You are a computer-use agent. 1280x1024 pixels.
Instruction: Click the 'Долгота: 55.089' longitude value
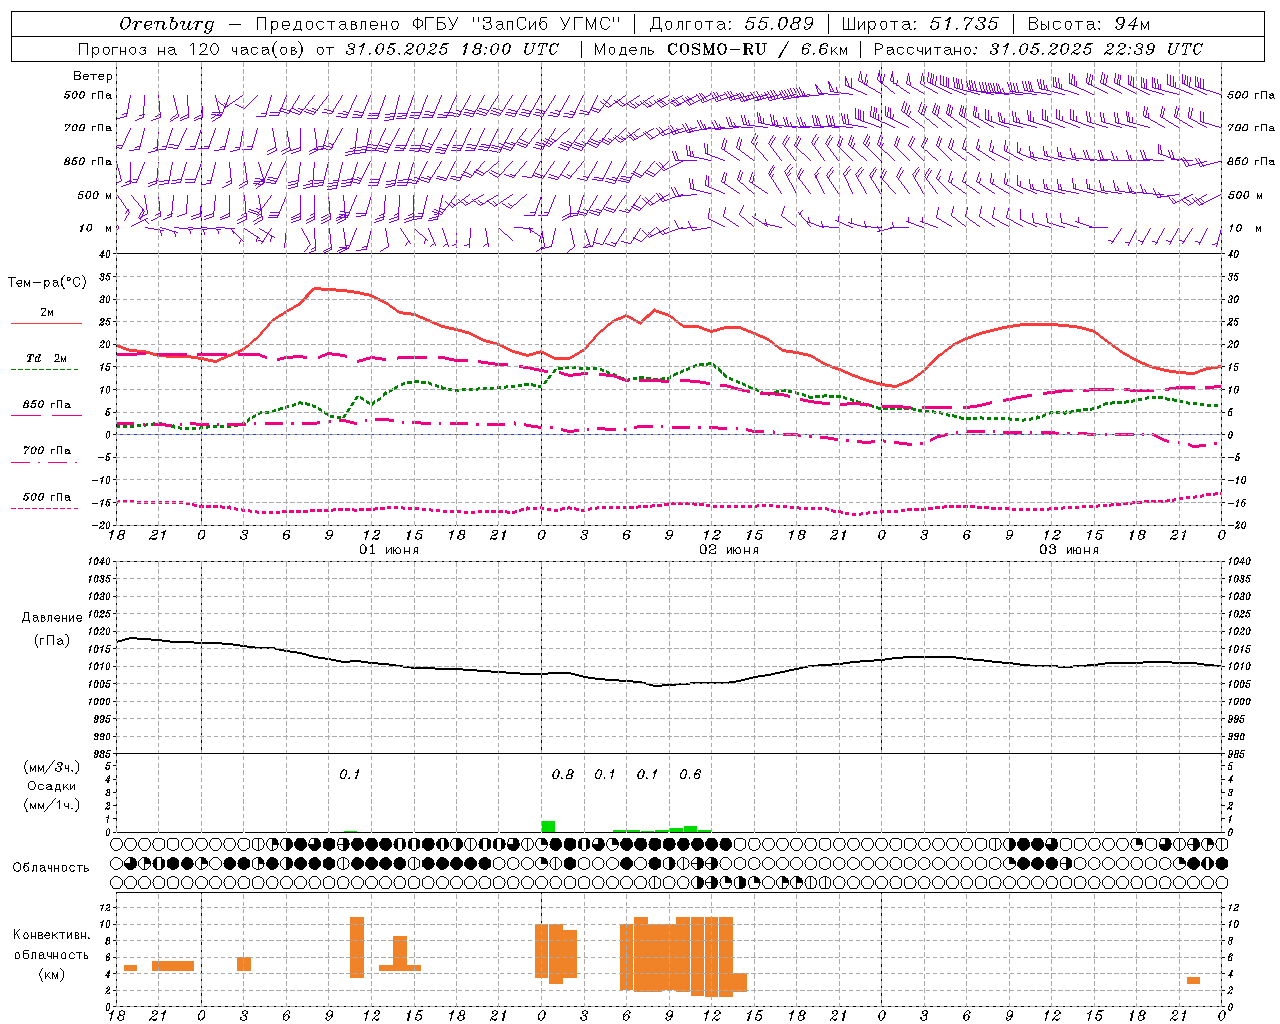[x=732, y=24]
